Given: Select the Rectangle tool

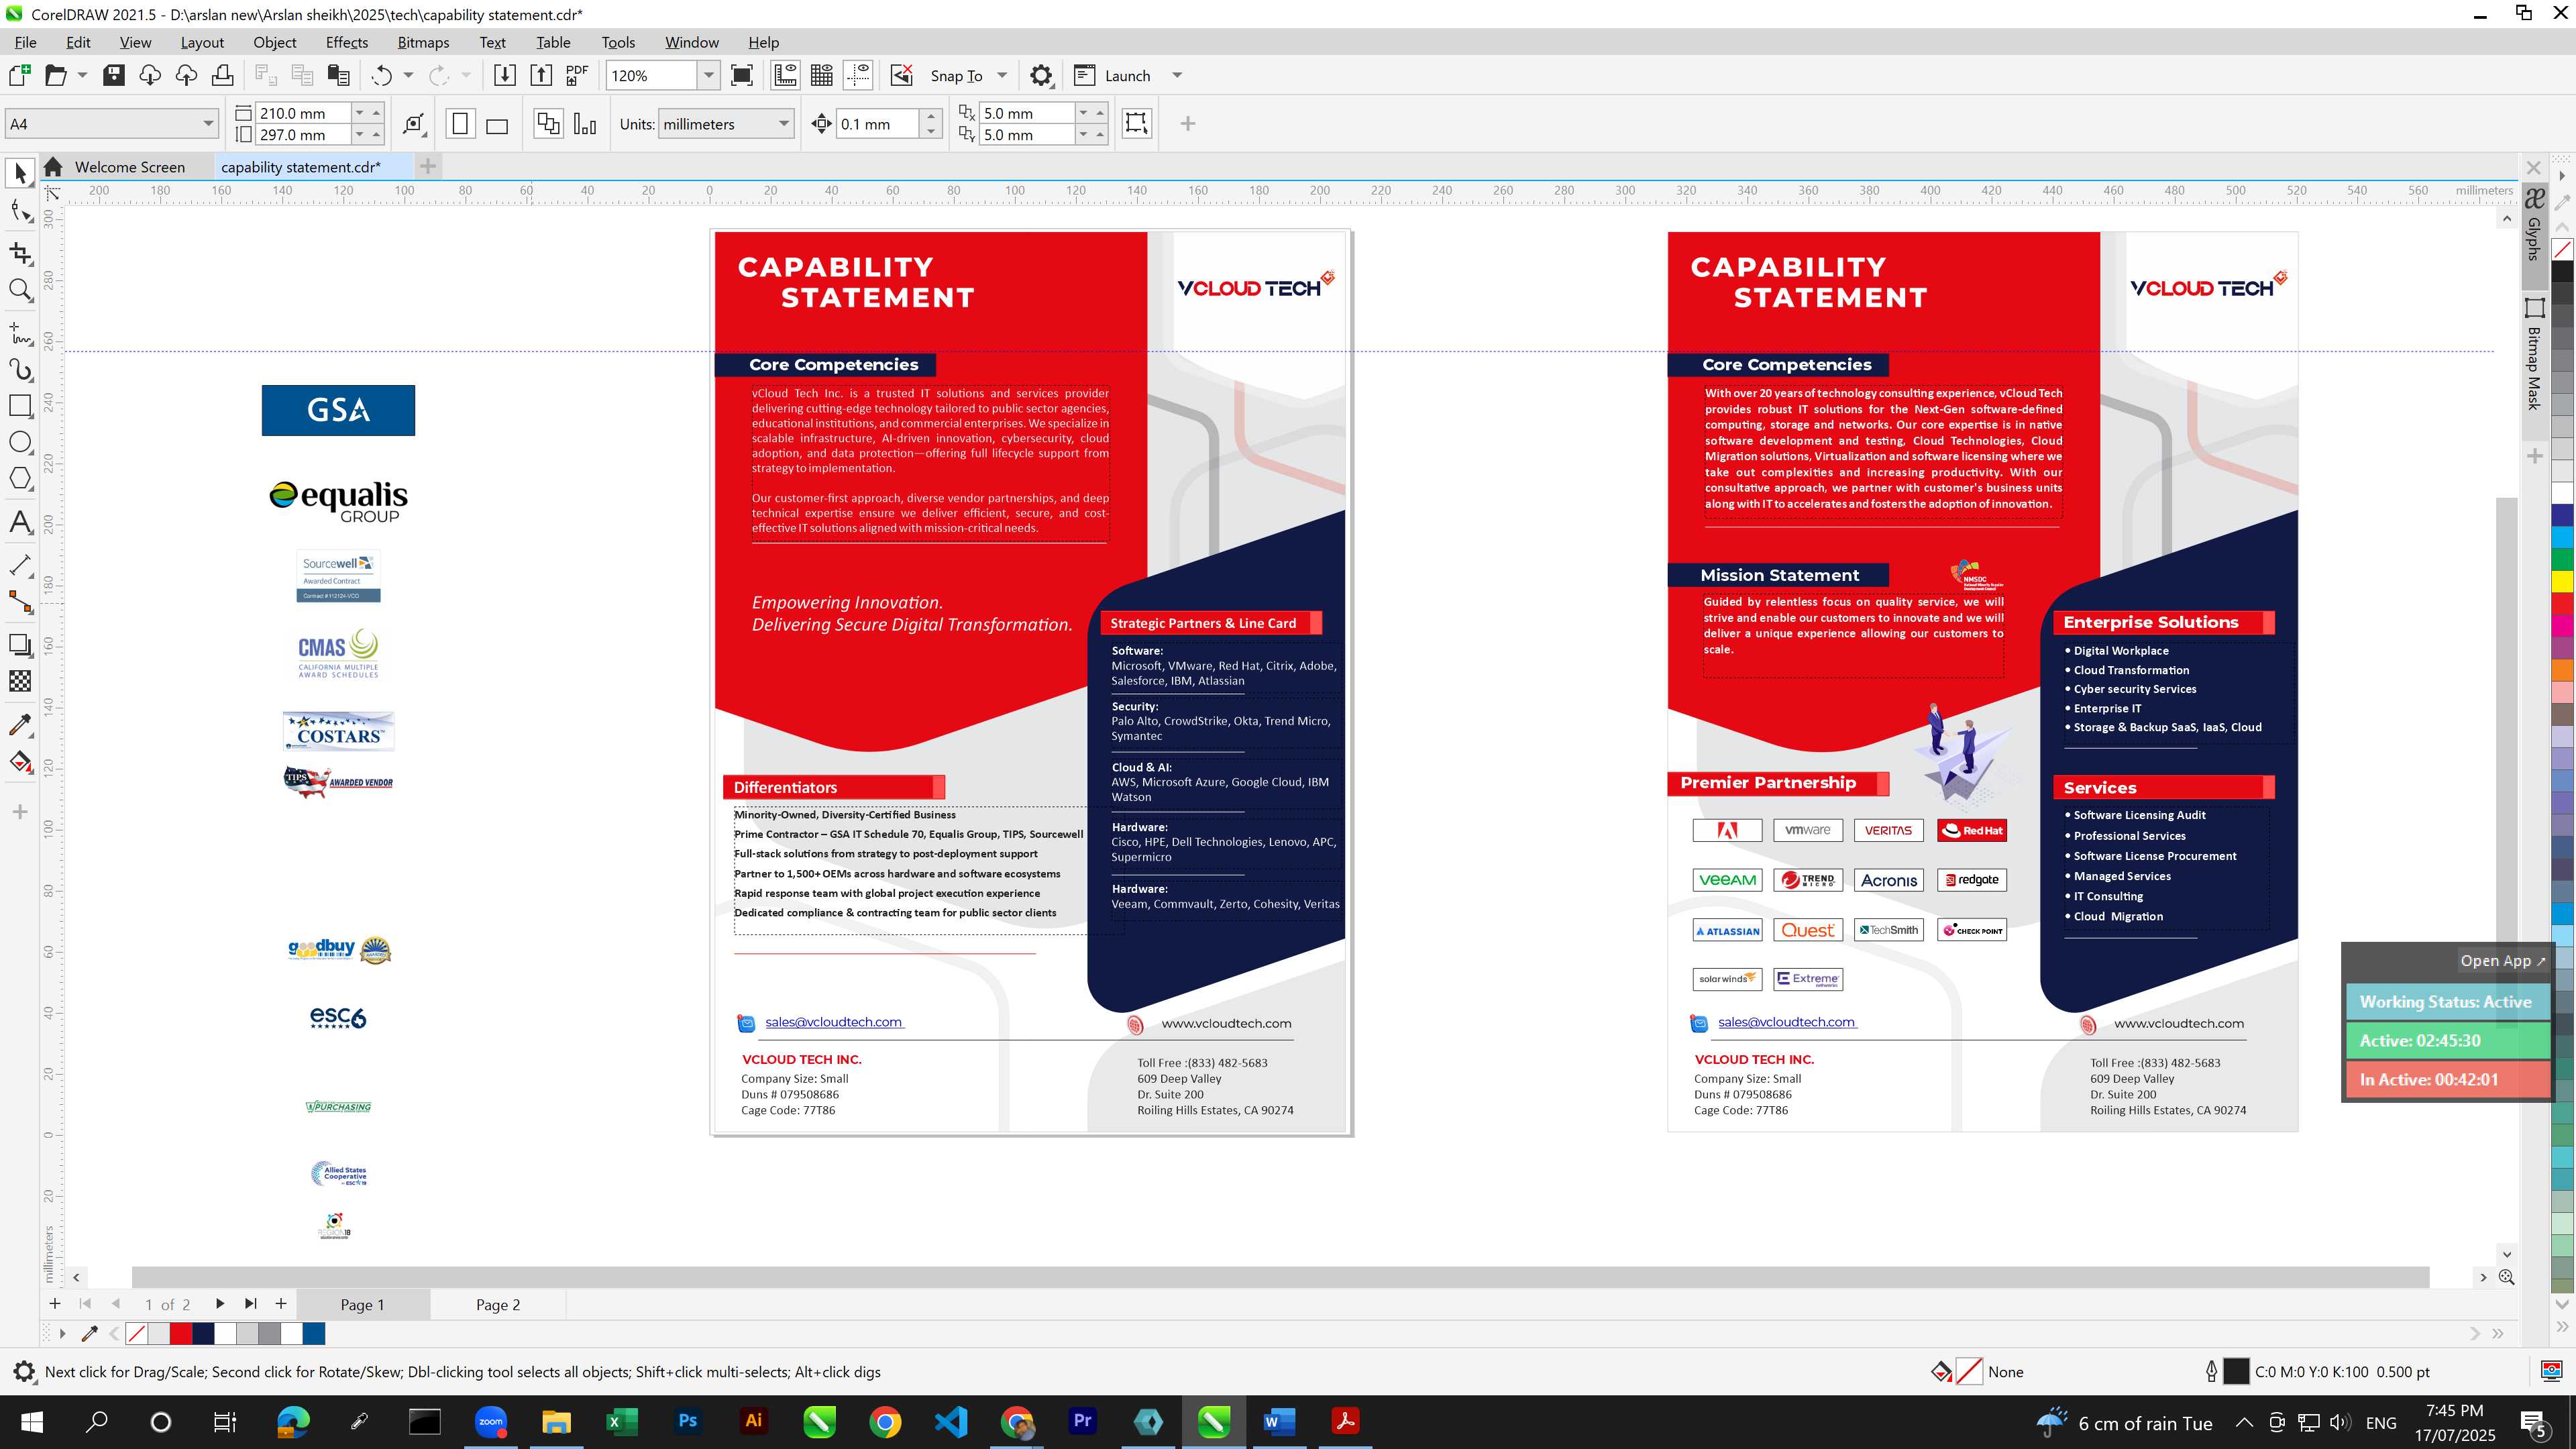Looking at the screenshot, I should click(20, 406).
